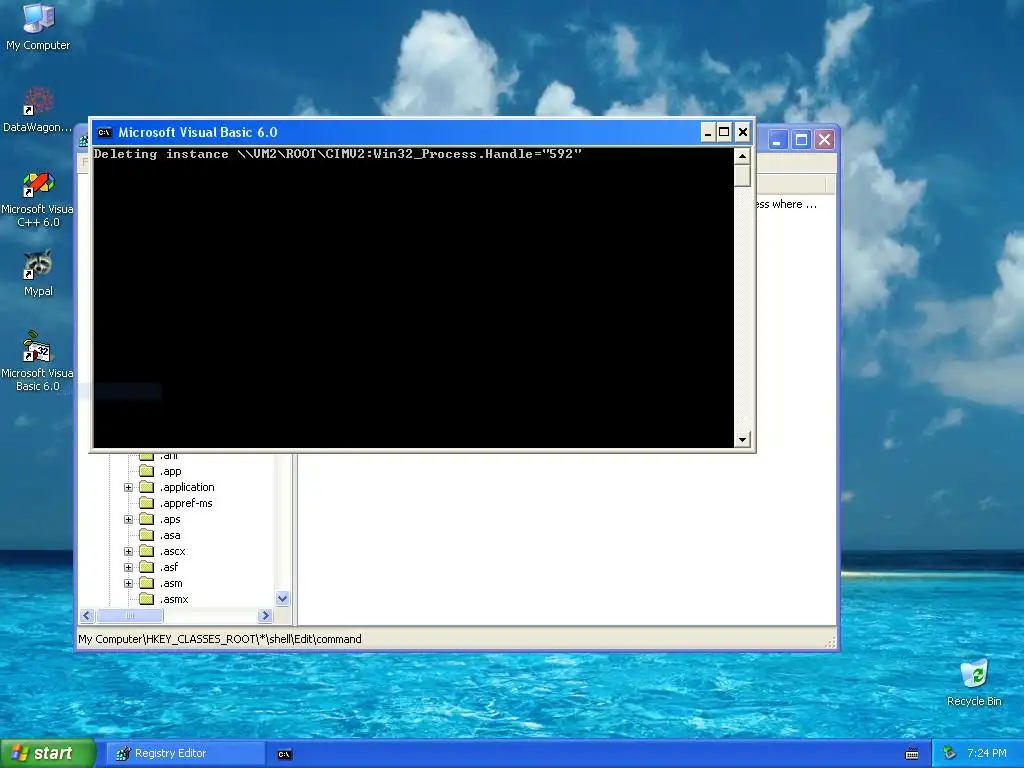Click the .asmx folder icon in the tree
Viewport: 1024px width, 768px height.
tap(147, 600)
